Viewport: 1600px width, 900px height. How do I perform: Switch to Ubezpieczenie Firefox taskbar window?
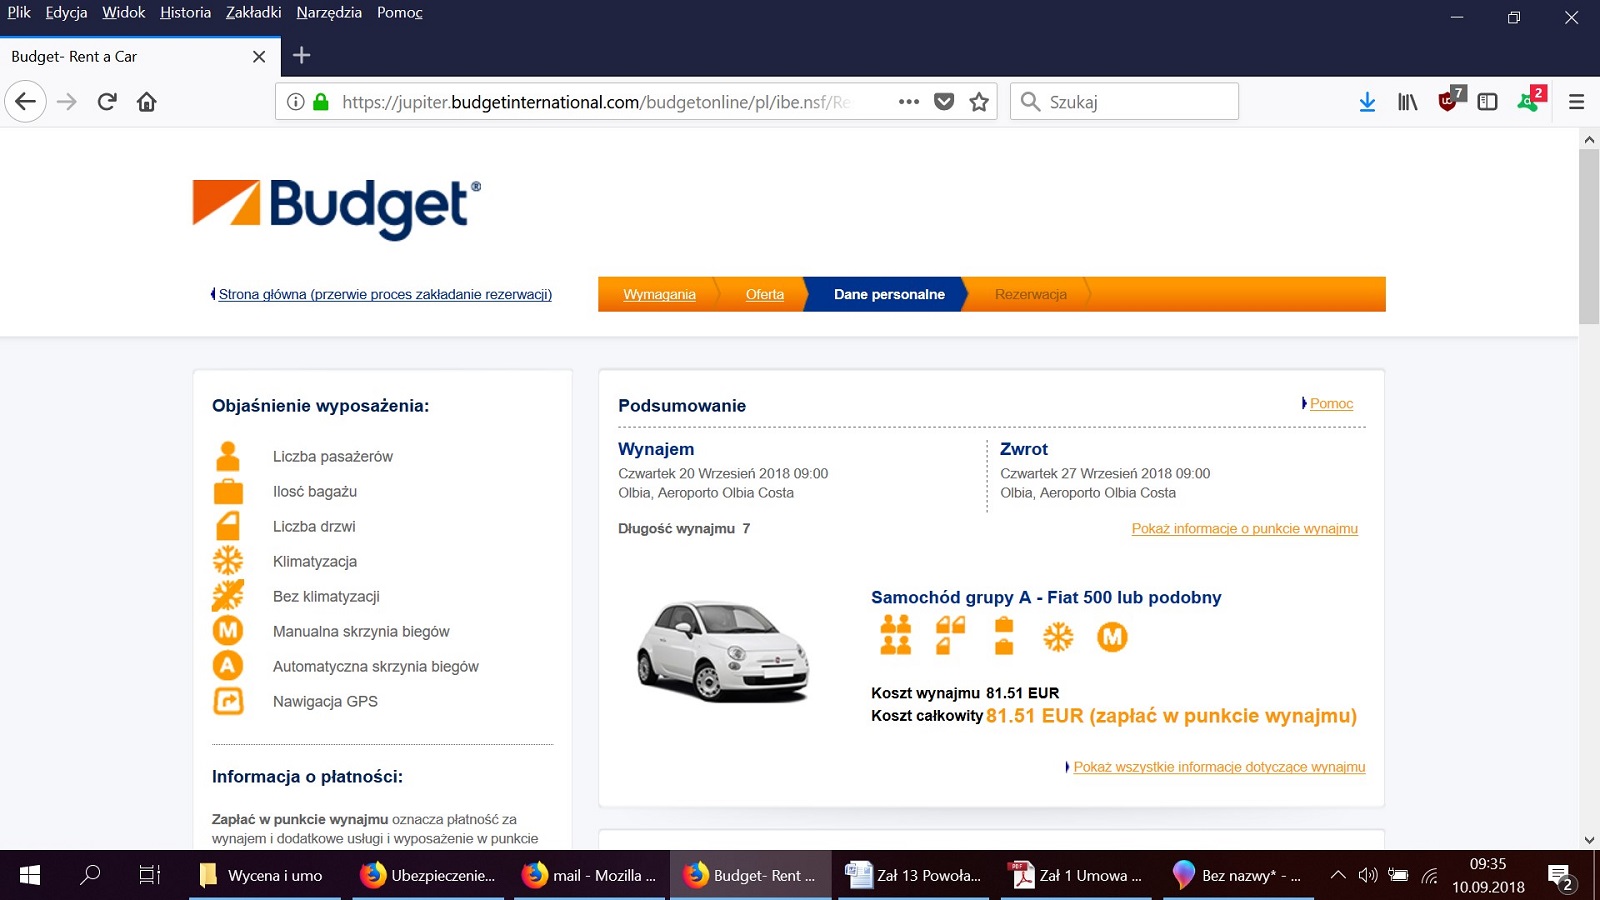[428, 875]
